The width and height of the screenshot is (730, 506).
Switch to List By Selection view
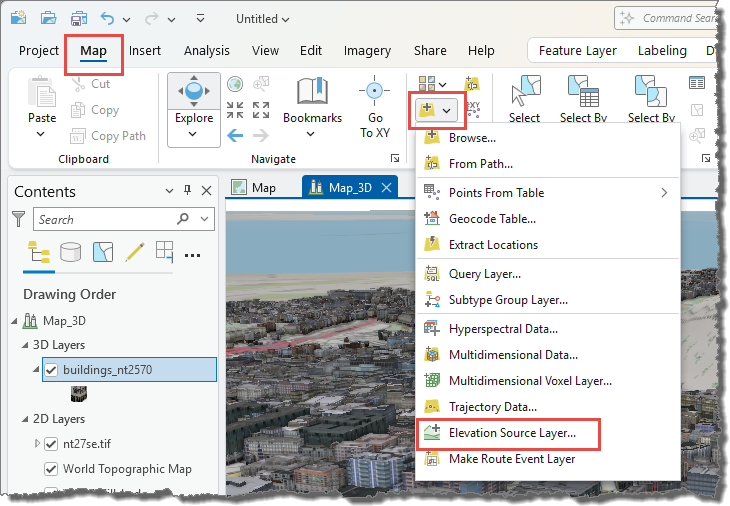(103, 253)
